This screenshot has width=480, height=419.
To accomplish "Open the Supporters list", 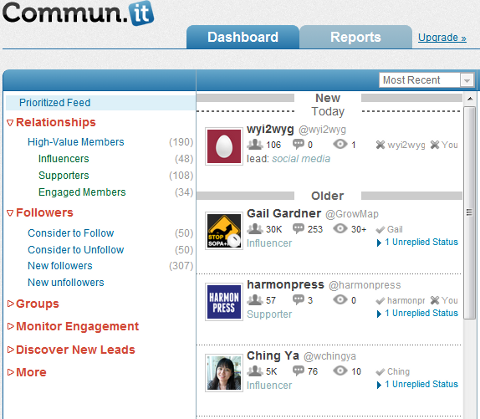I will coord(64,175).
